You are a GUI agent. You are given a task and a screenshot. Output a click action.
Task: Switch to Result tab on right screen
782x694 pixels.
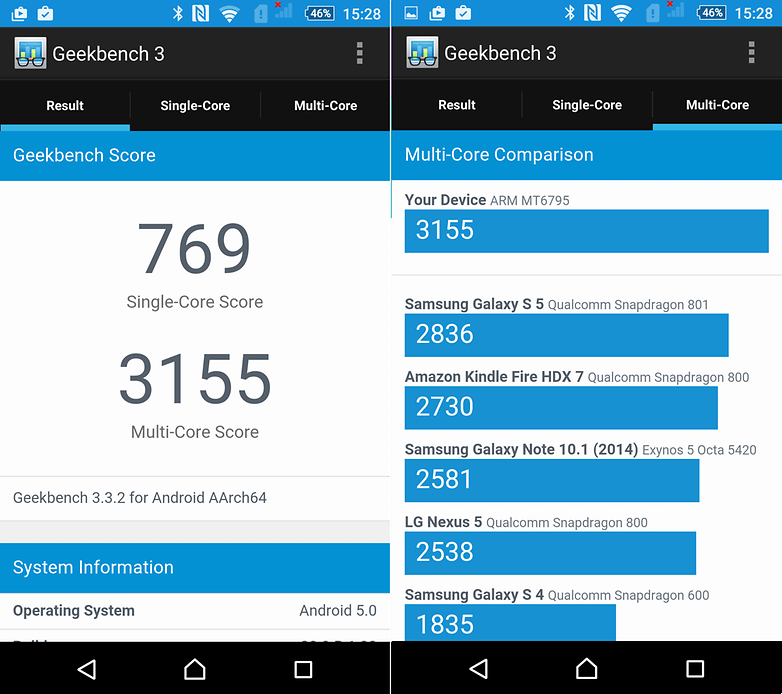tap(457, 105)
